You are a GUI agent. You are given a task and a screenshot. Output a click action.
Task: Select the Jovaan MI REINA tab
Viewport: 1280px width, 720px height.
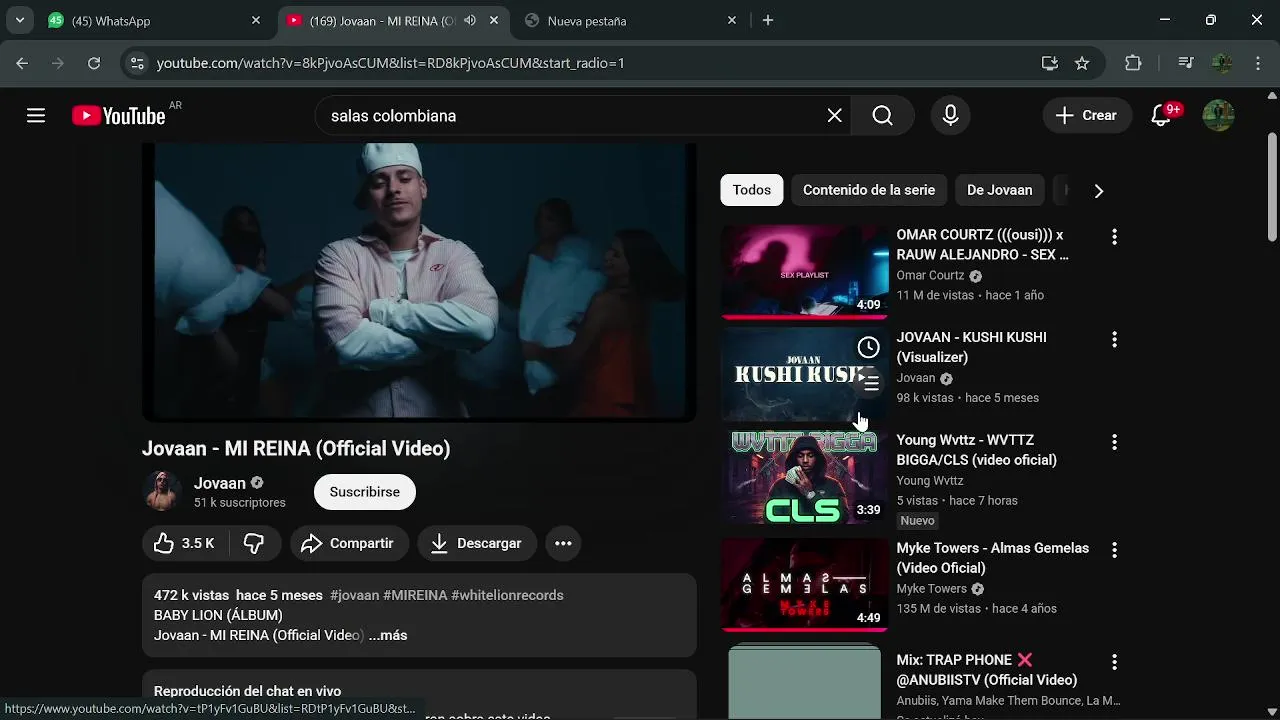(392, 20)
